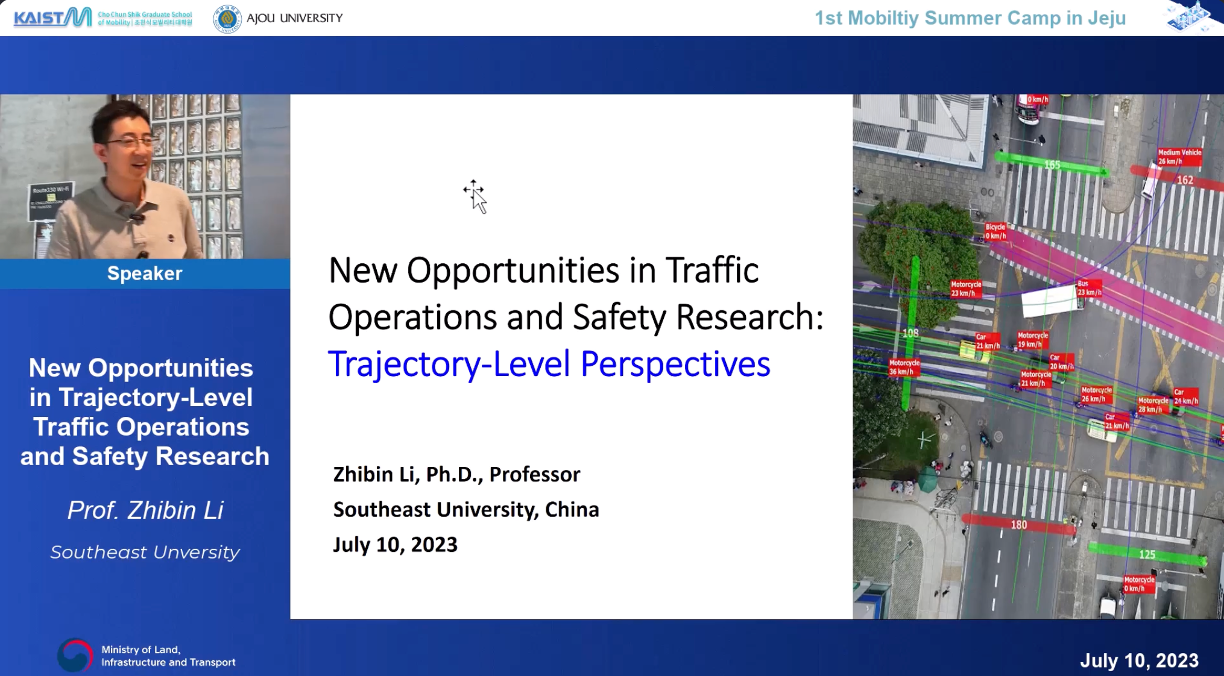
Task: Select the Bus 23 km/h label
Action: (1088, 288)
